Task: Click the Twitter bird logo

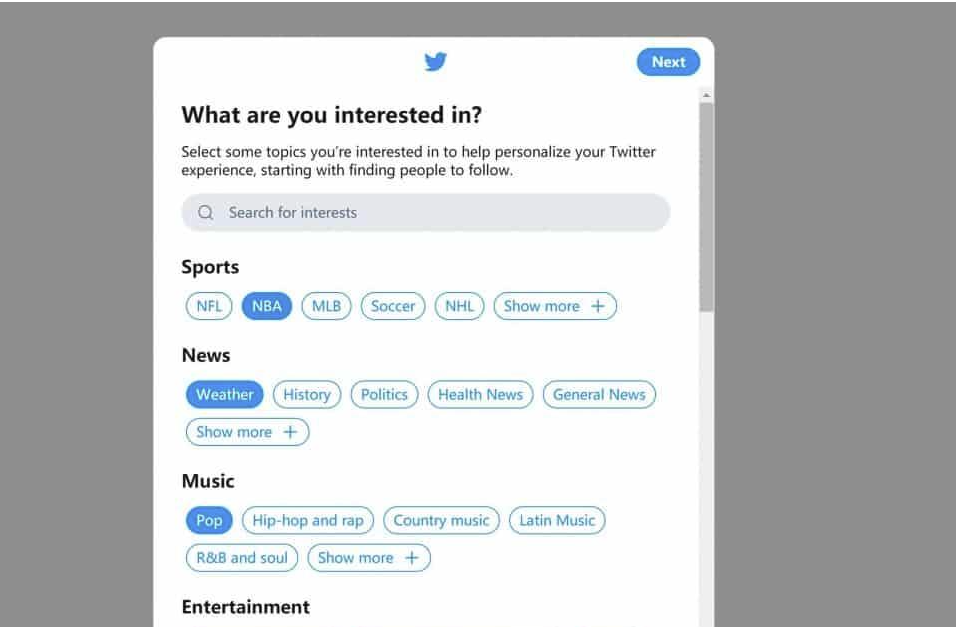Action: pyautogui.click(x=435, y=62)
